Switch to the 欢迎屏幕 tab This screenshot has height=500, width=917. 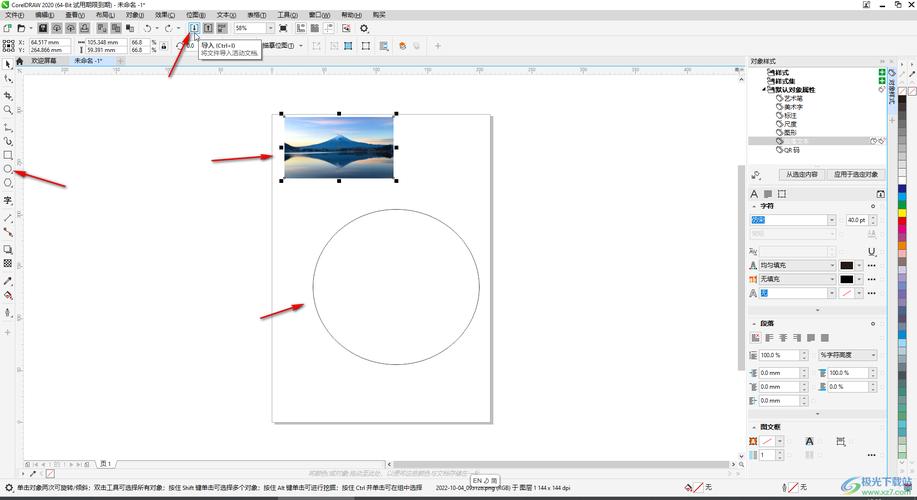47,61
